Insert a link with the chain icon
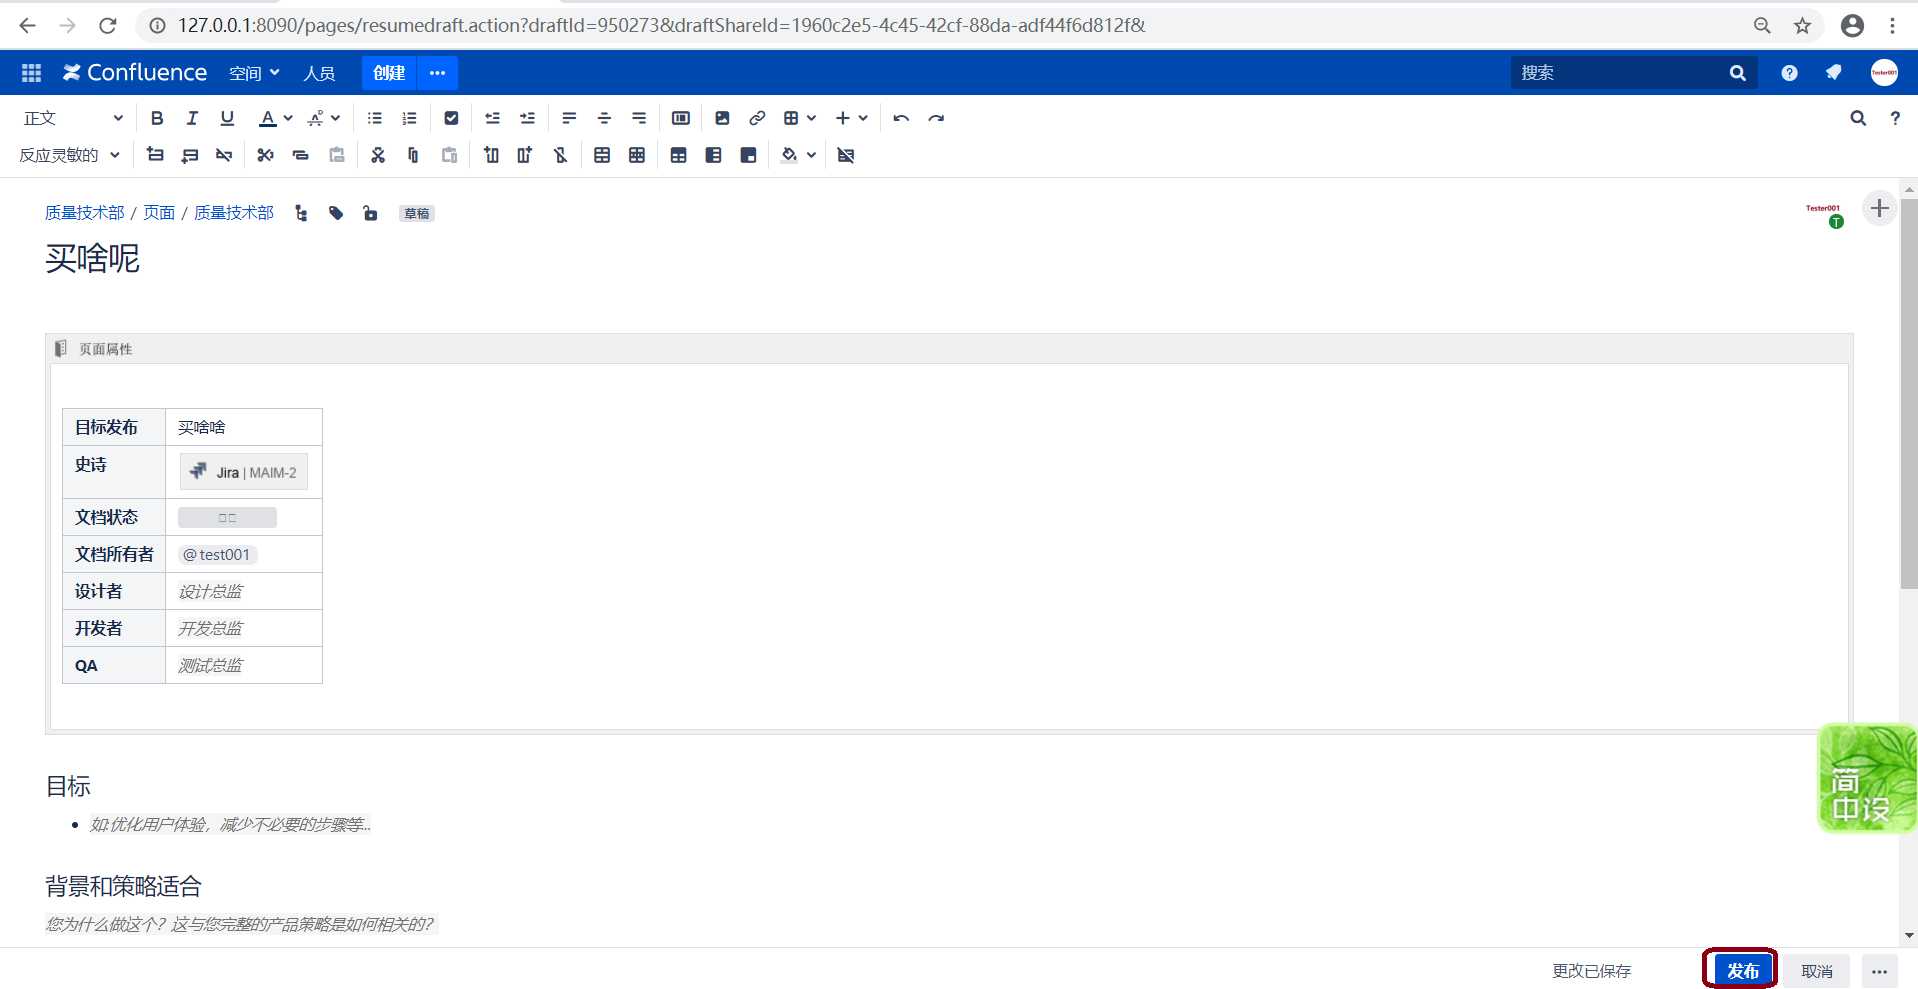This screenshot has height=989, width=1918. click(x=757, y=118)
